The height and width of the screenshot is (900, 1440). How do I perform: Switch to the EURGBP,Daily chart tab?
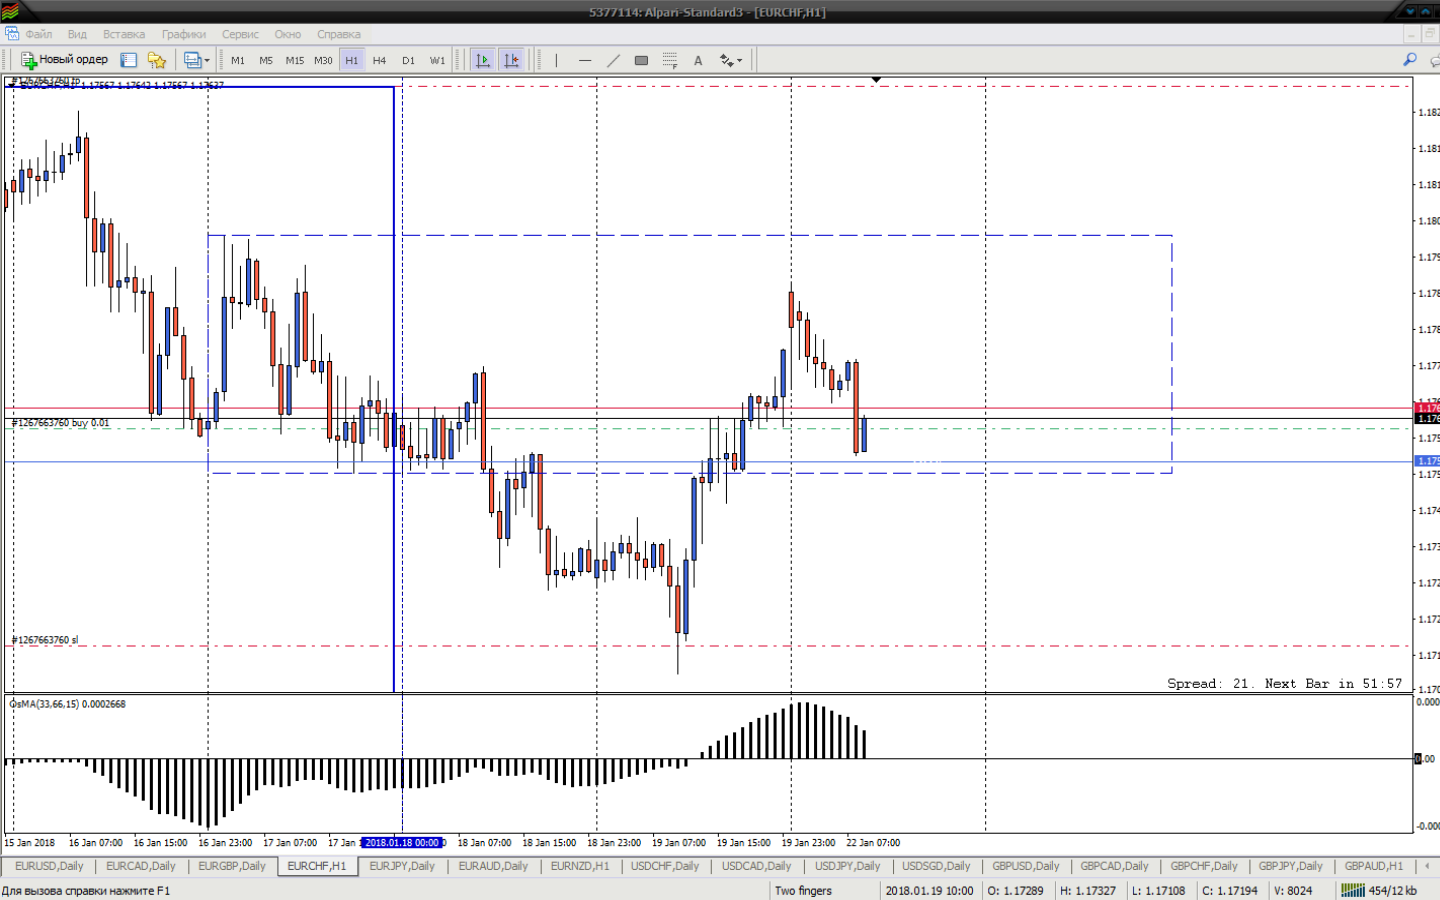pyautogui.click(x=232, y=866)
